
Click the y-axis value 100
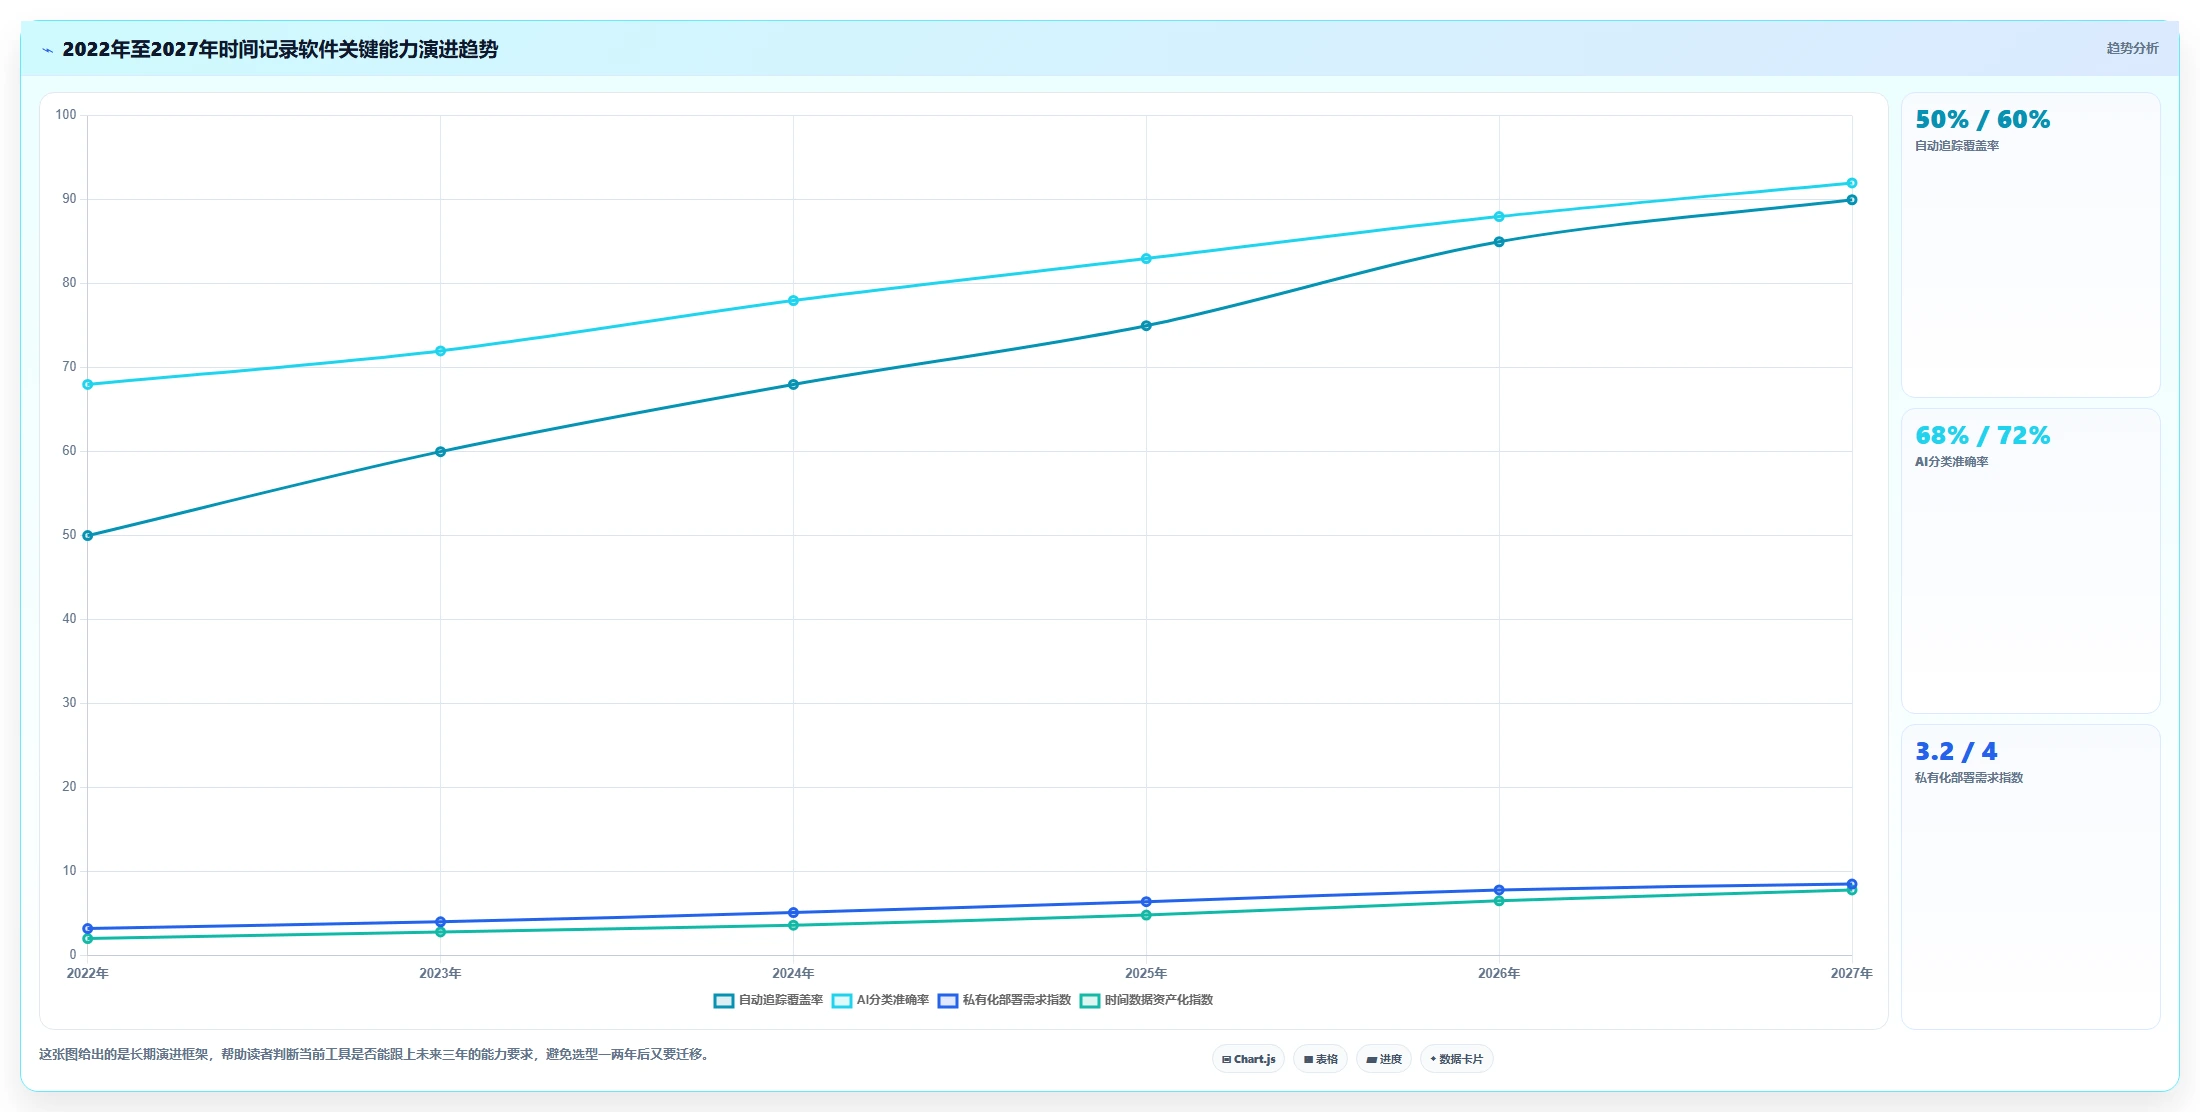click(x=66, y=115)
